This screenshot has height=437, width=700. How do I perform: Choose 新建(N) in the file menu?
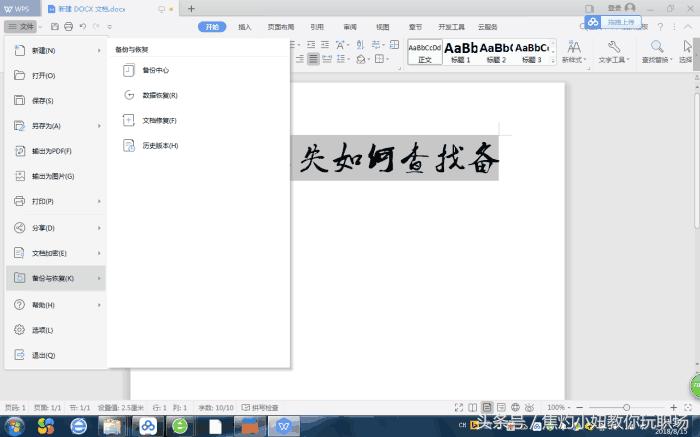(x=56, y=50)
